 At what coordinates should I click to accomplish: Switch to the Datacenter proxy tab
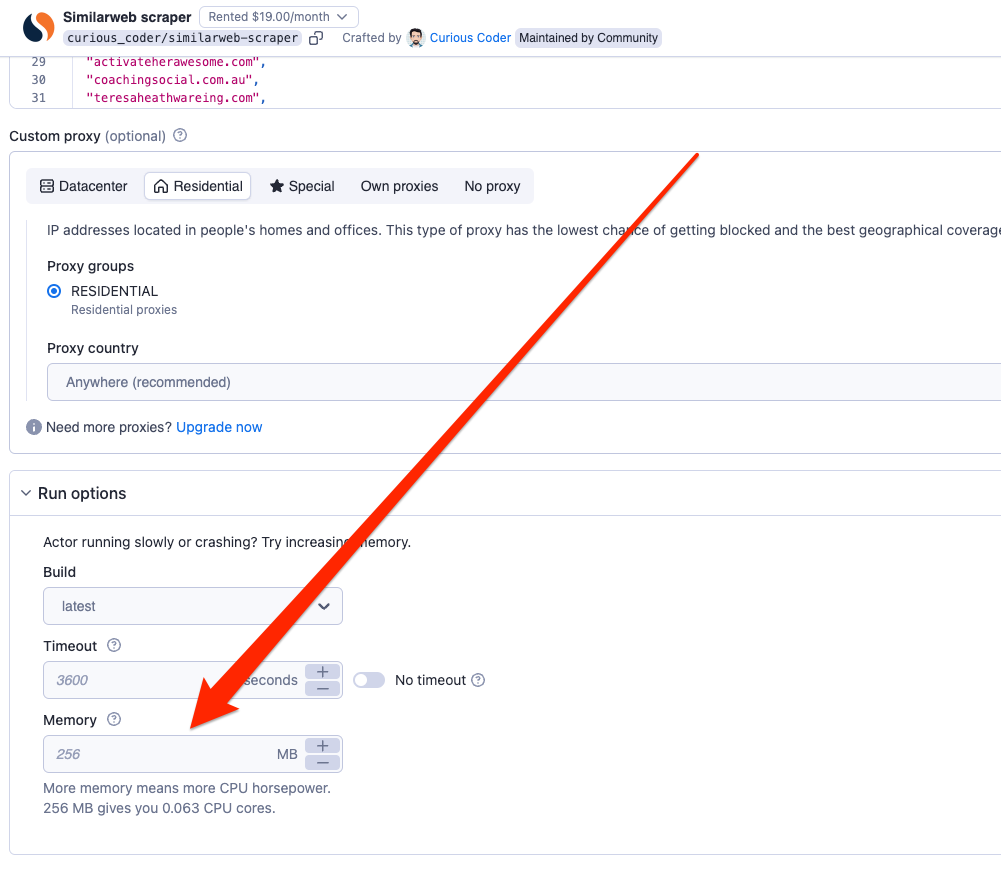84,186
